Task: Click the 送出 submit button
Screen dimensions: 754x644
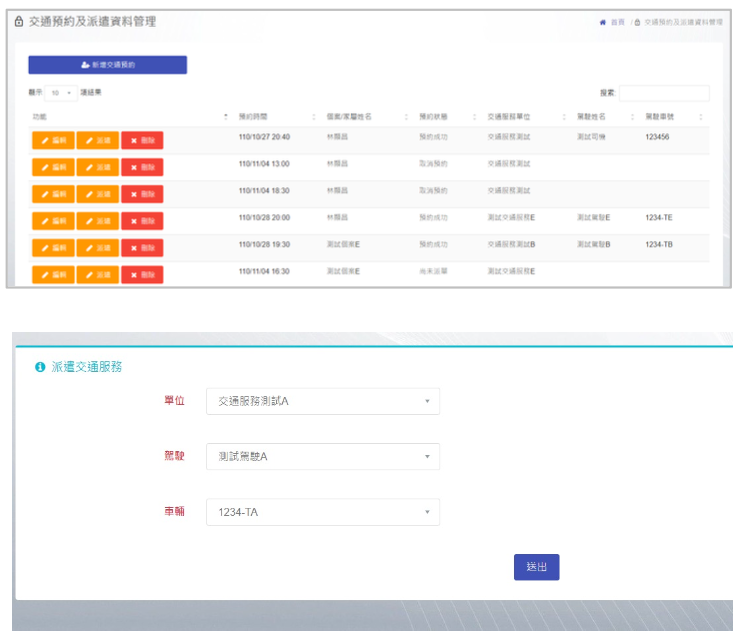Action: click(537, 567)
